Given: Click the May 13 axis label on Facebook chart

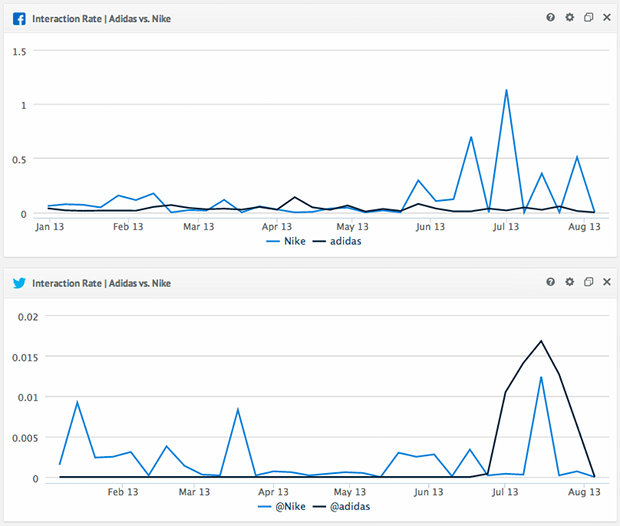Looking at the screenshot, I should pos(352,227).
